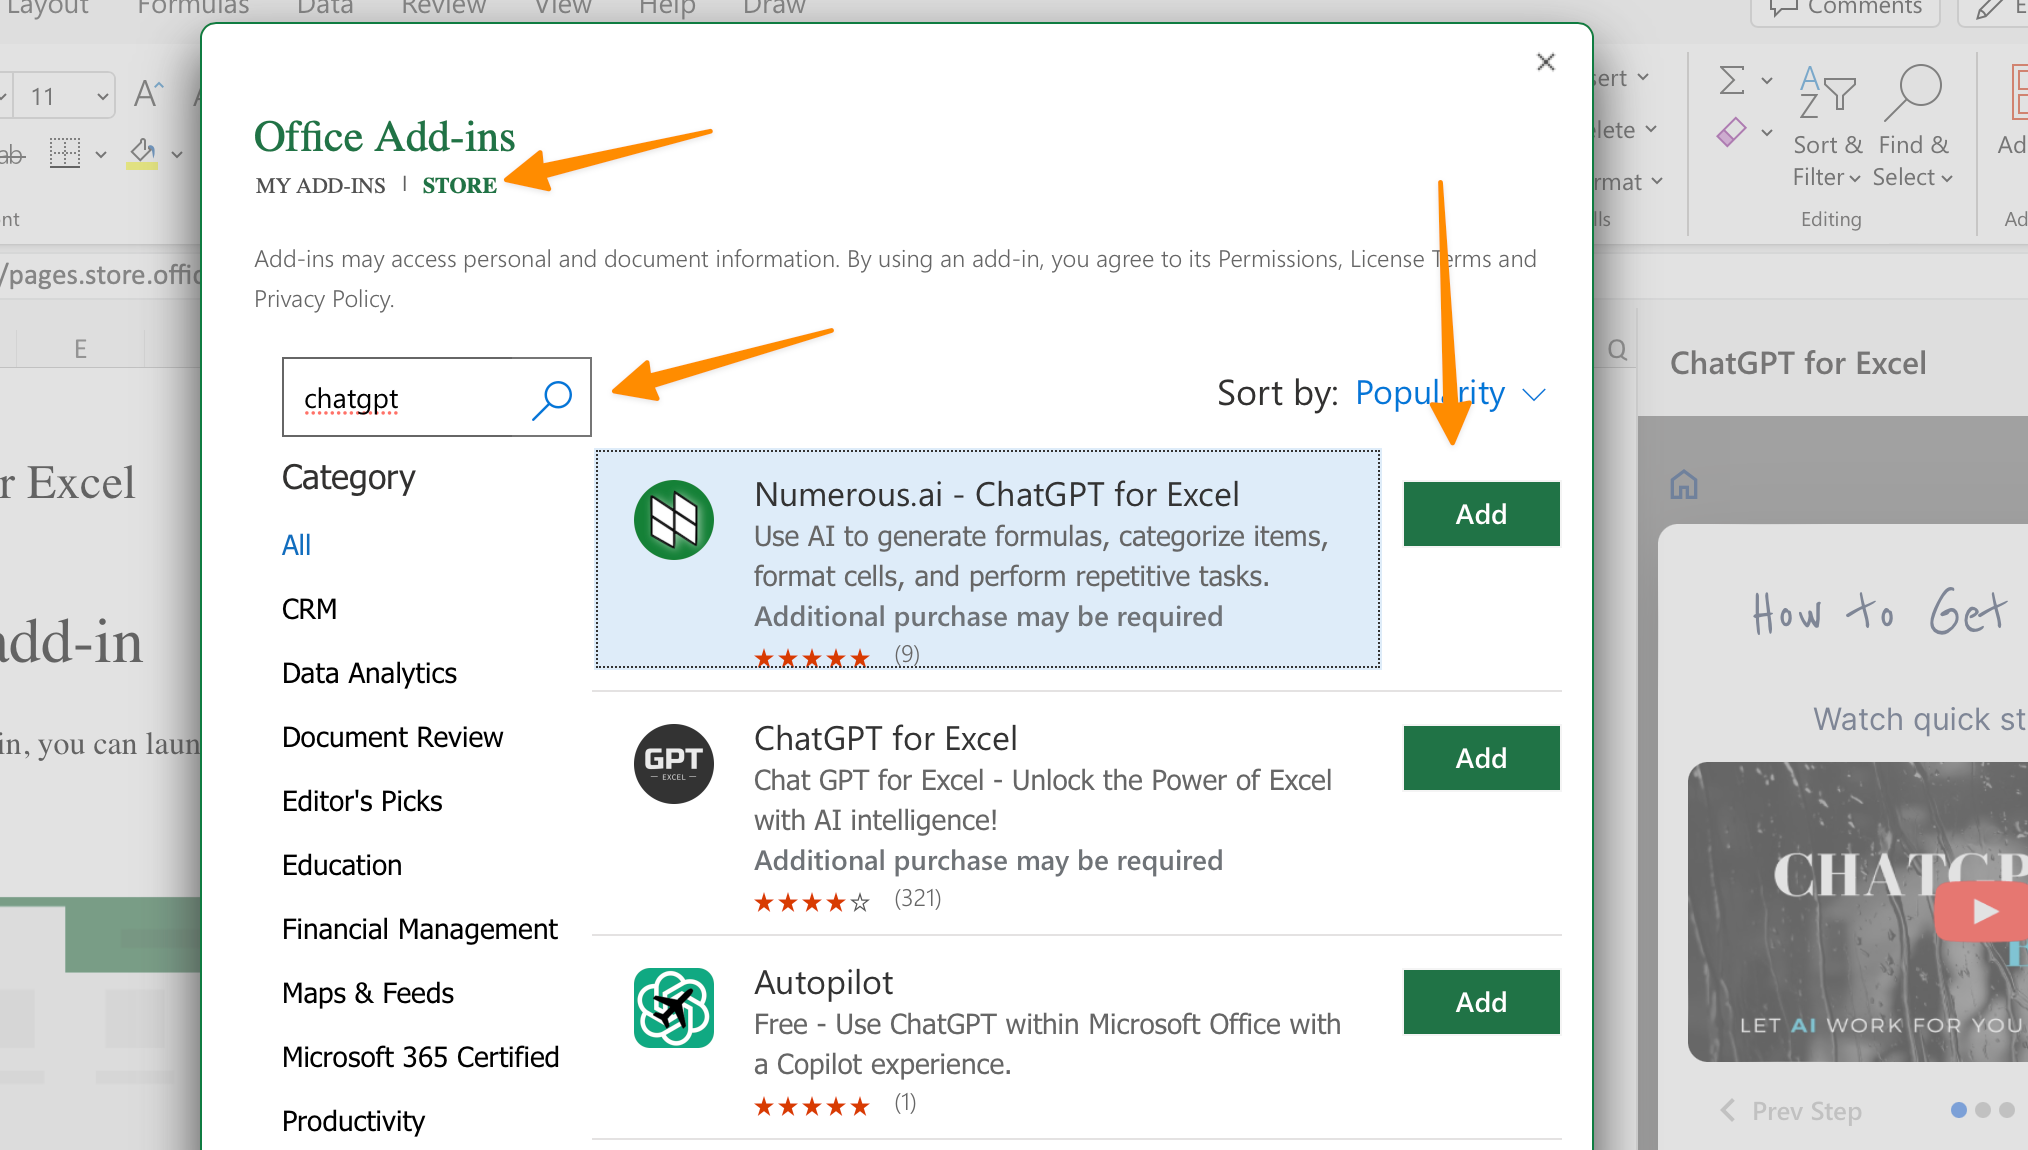The image size is (2028, 1150).
Task: Open the AutoSum sigma icon
Action: pos(1732,80)
